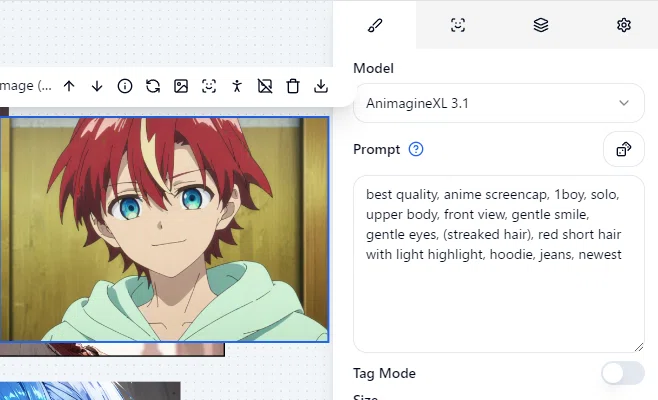Viewport: 658px width, 400px height.
Task: Click the truncated 'mage (...' image label
Action: pyautogui.click(x=26, y=86)
